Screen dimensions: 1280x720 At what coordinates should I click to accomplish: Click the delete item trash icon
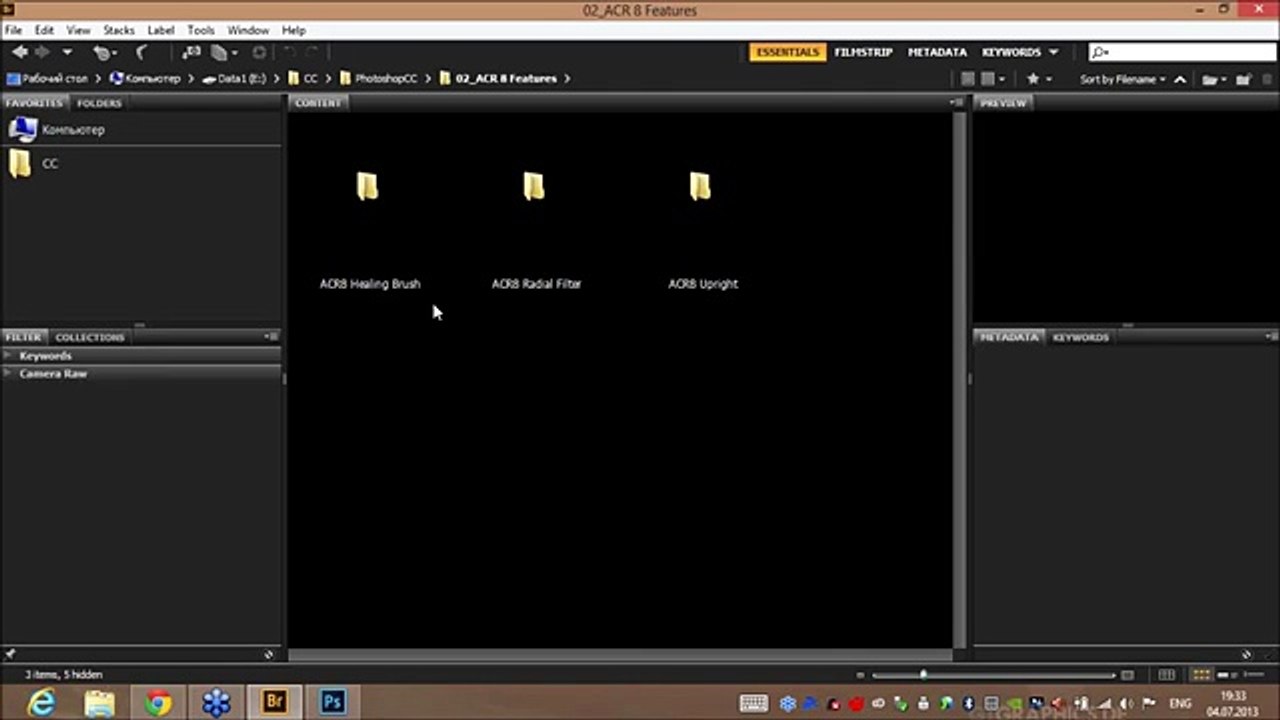[x=1267, y=79]
